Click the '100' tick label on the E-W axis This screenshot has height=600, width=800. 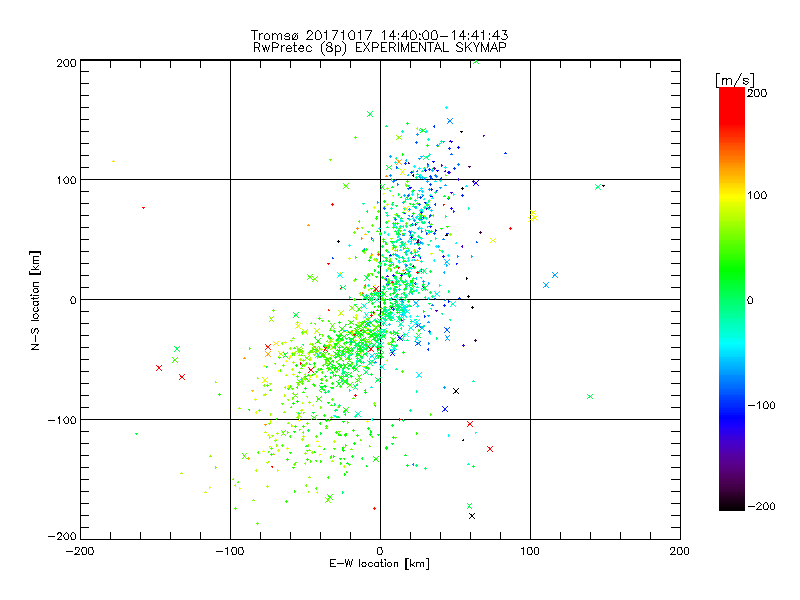(530, 551)
